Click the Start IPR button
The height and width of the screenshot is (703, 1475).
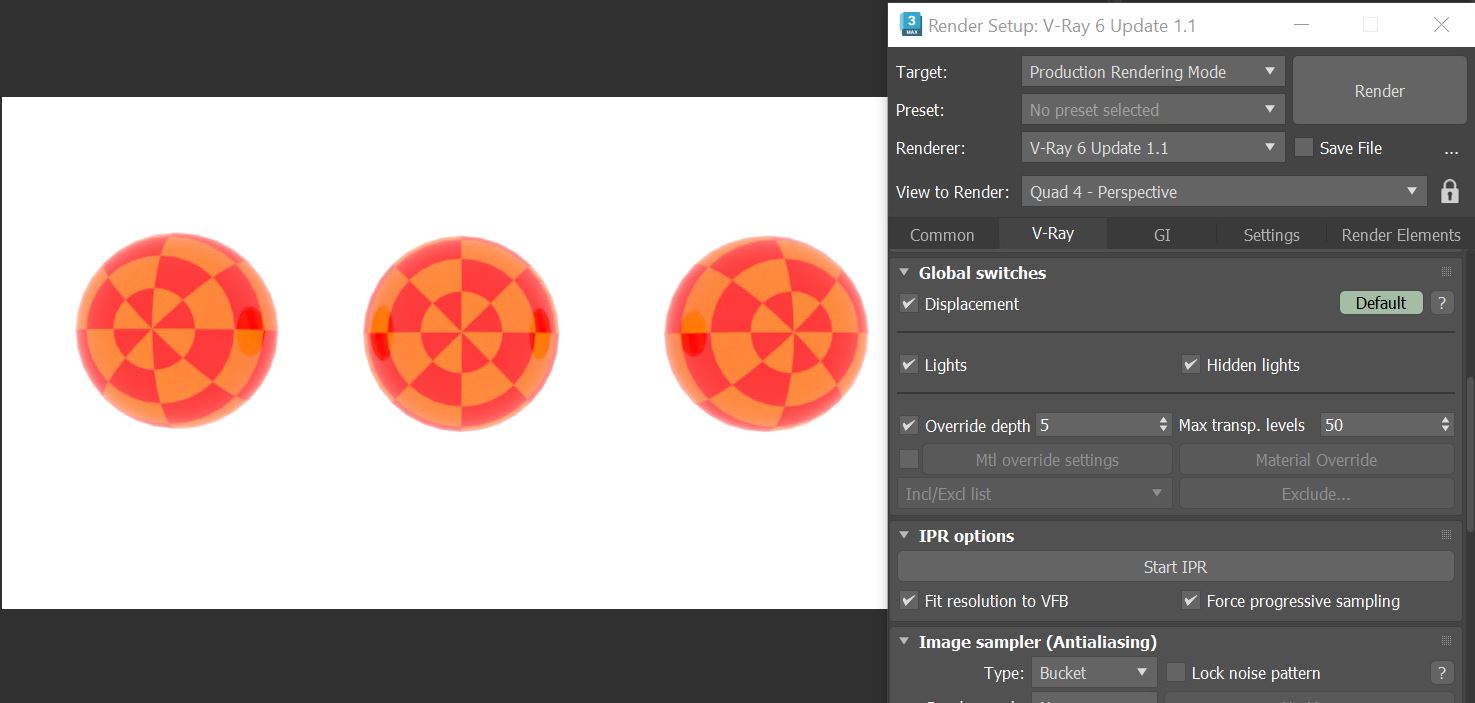1175,567
